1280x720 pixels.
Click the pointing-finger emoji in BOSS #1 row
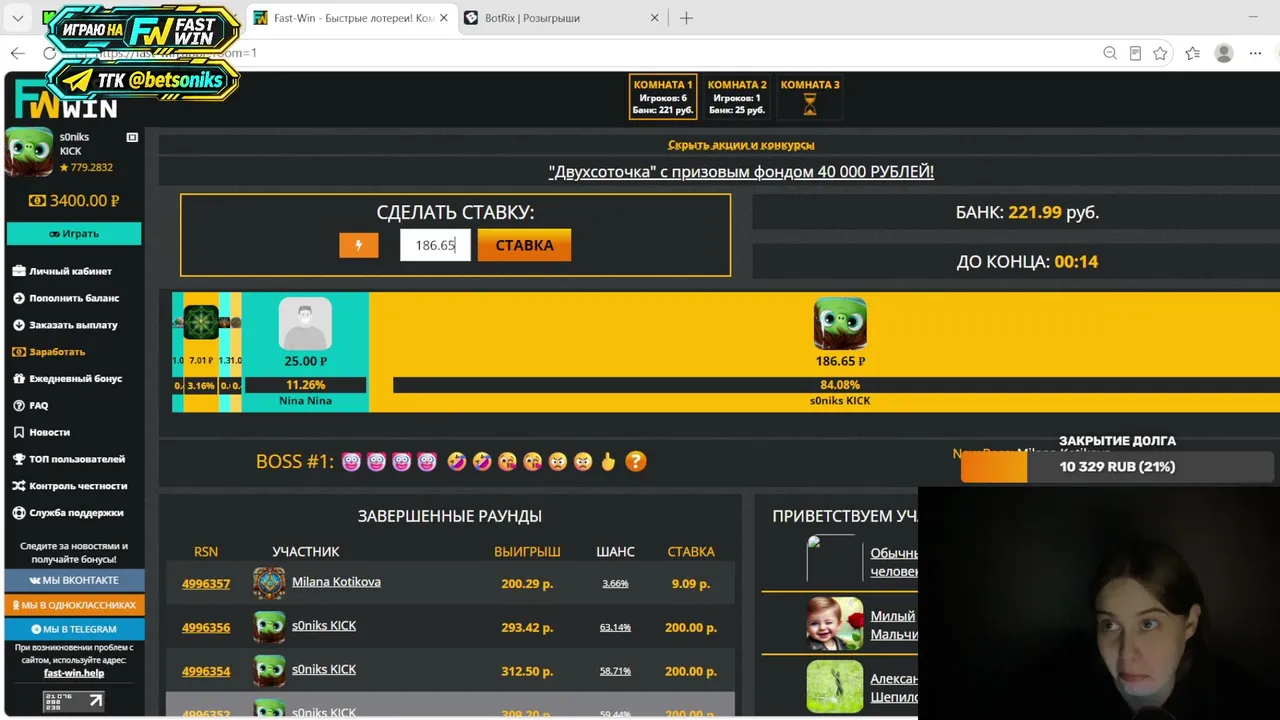tap(608, 461)
